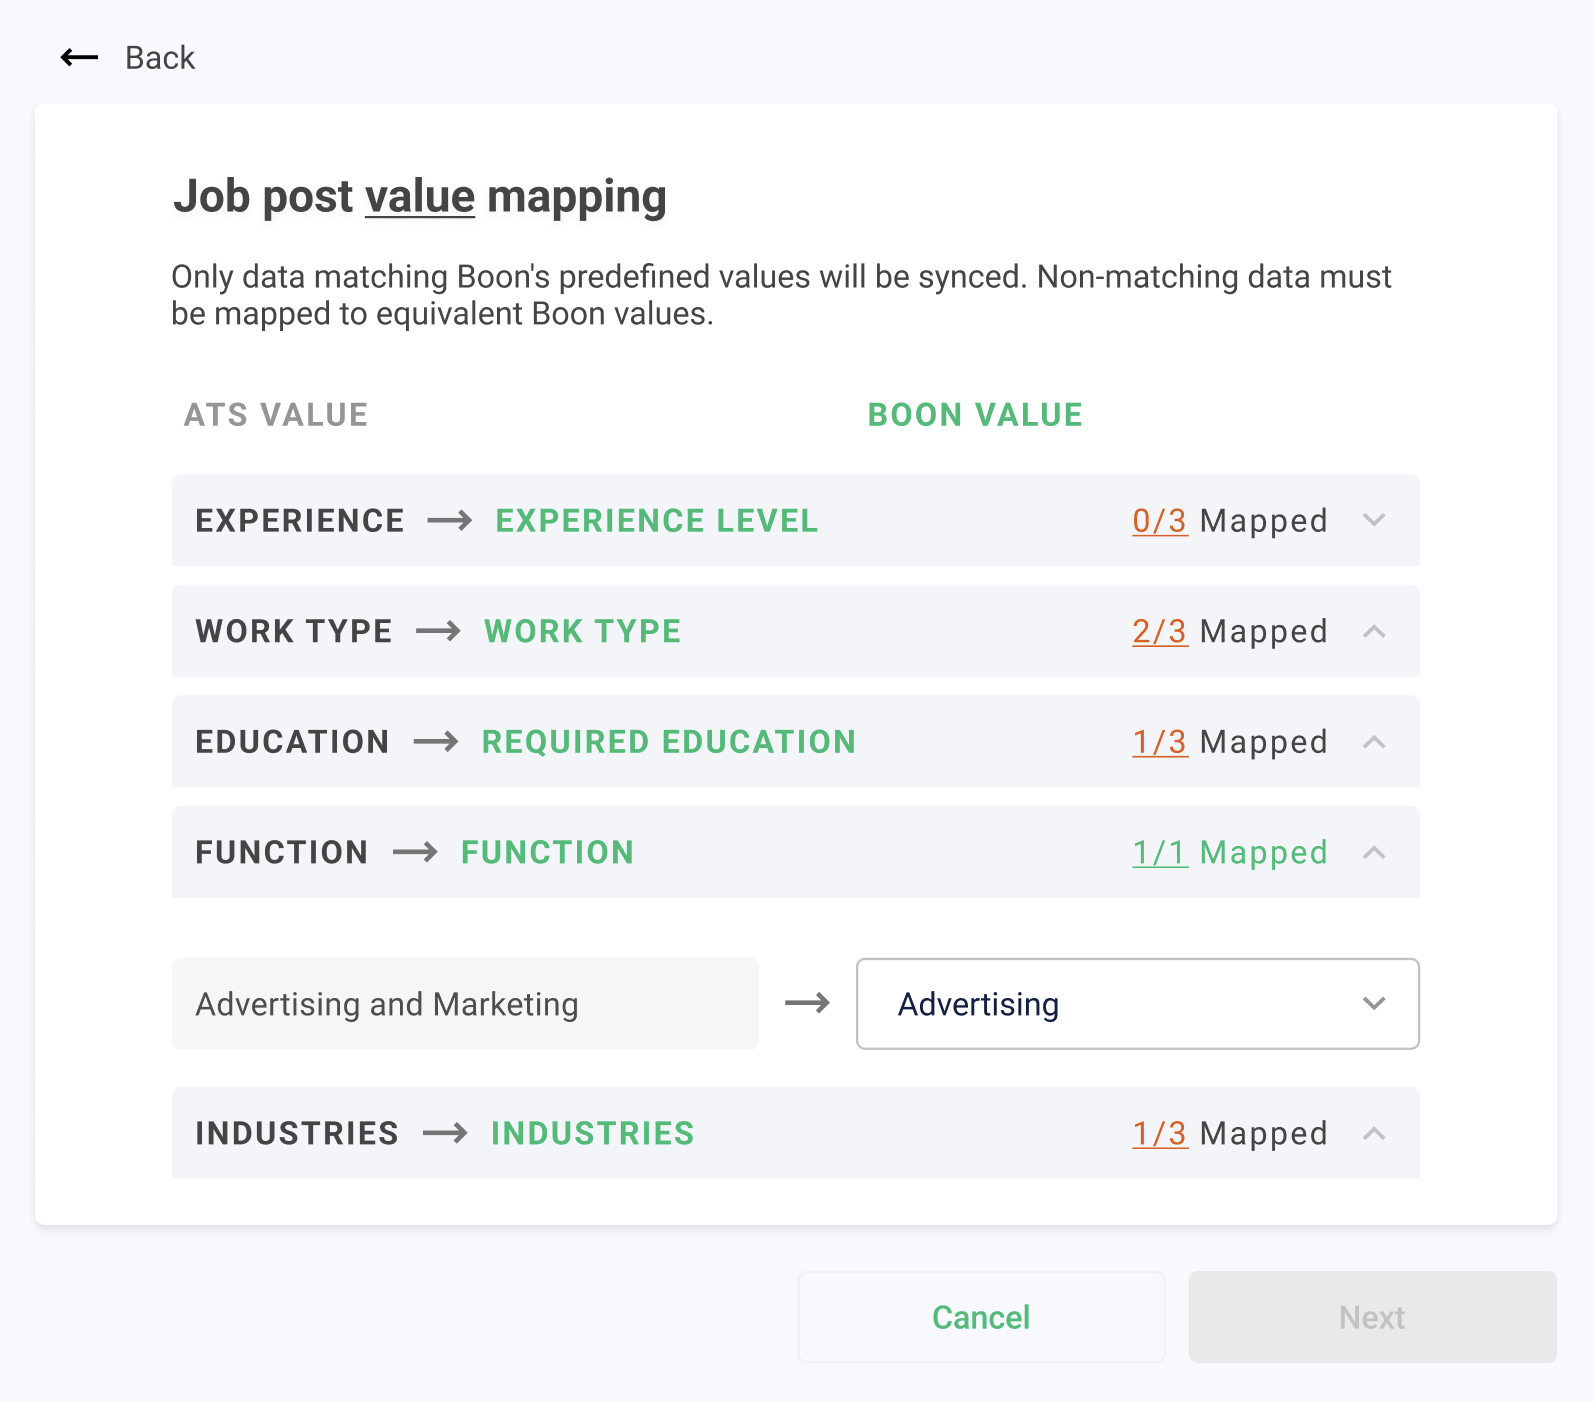
Task: Expand the Experience row chevron
Action: 1374,520
